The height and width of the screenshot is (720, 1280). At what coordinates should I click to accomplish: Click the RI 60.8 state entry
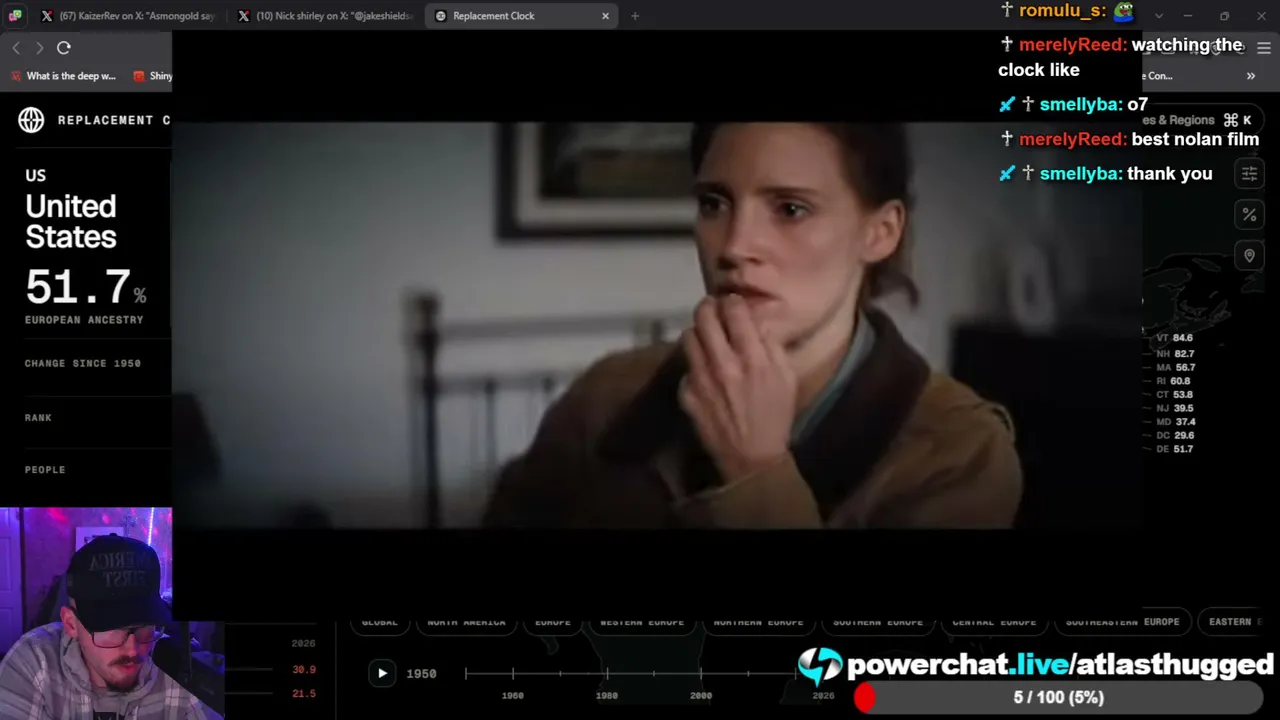1175,381
